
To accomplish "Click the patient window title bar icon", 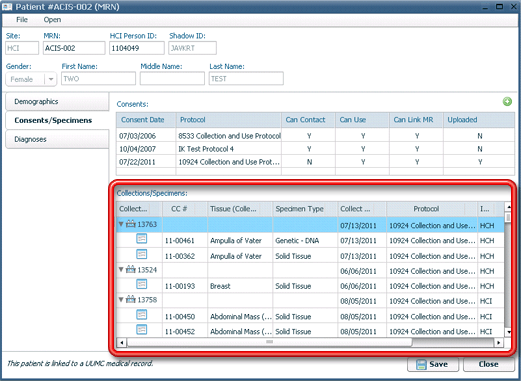I will click(x=7, y=7).
